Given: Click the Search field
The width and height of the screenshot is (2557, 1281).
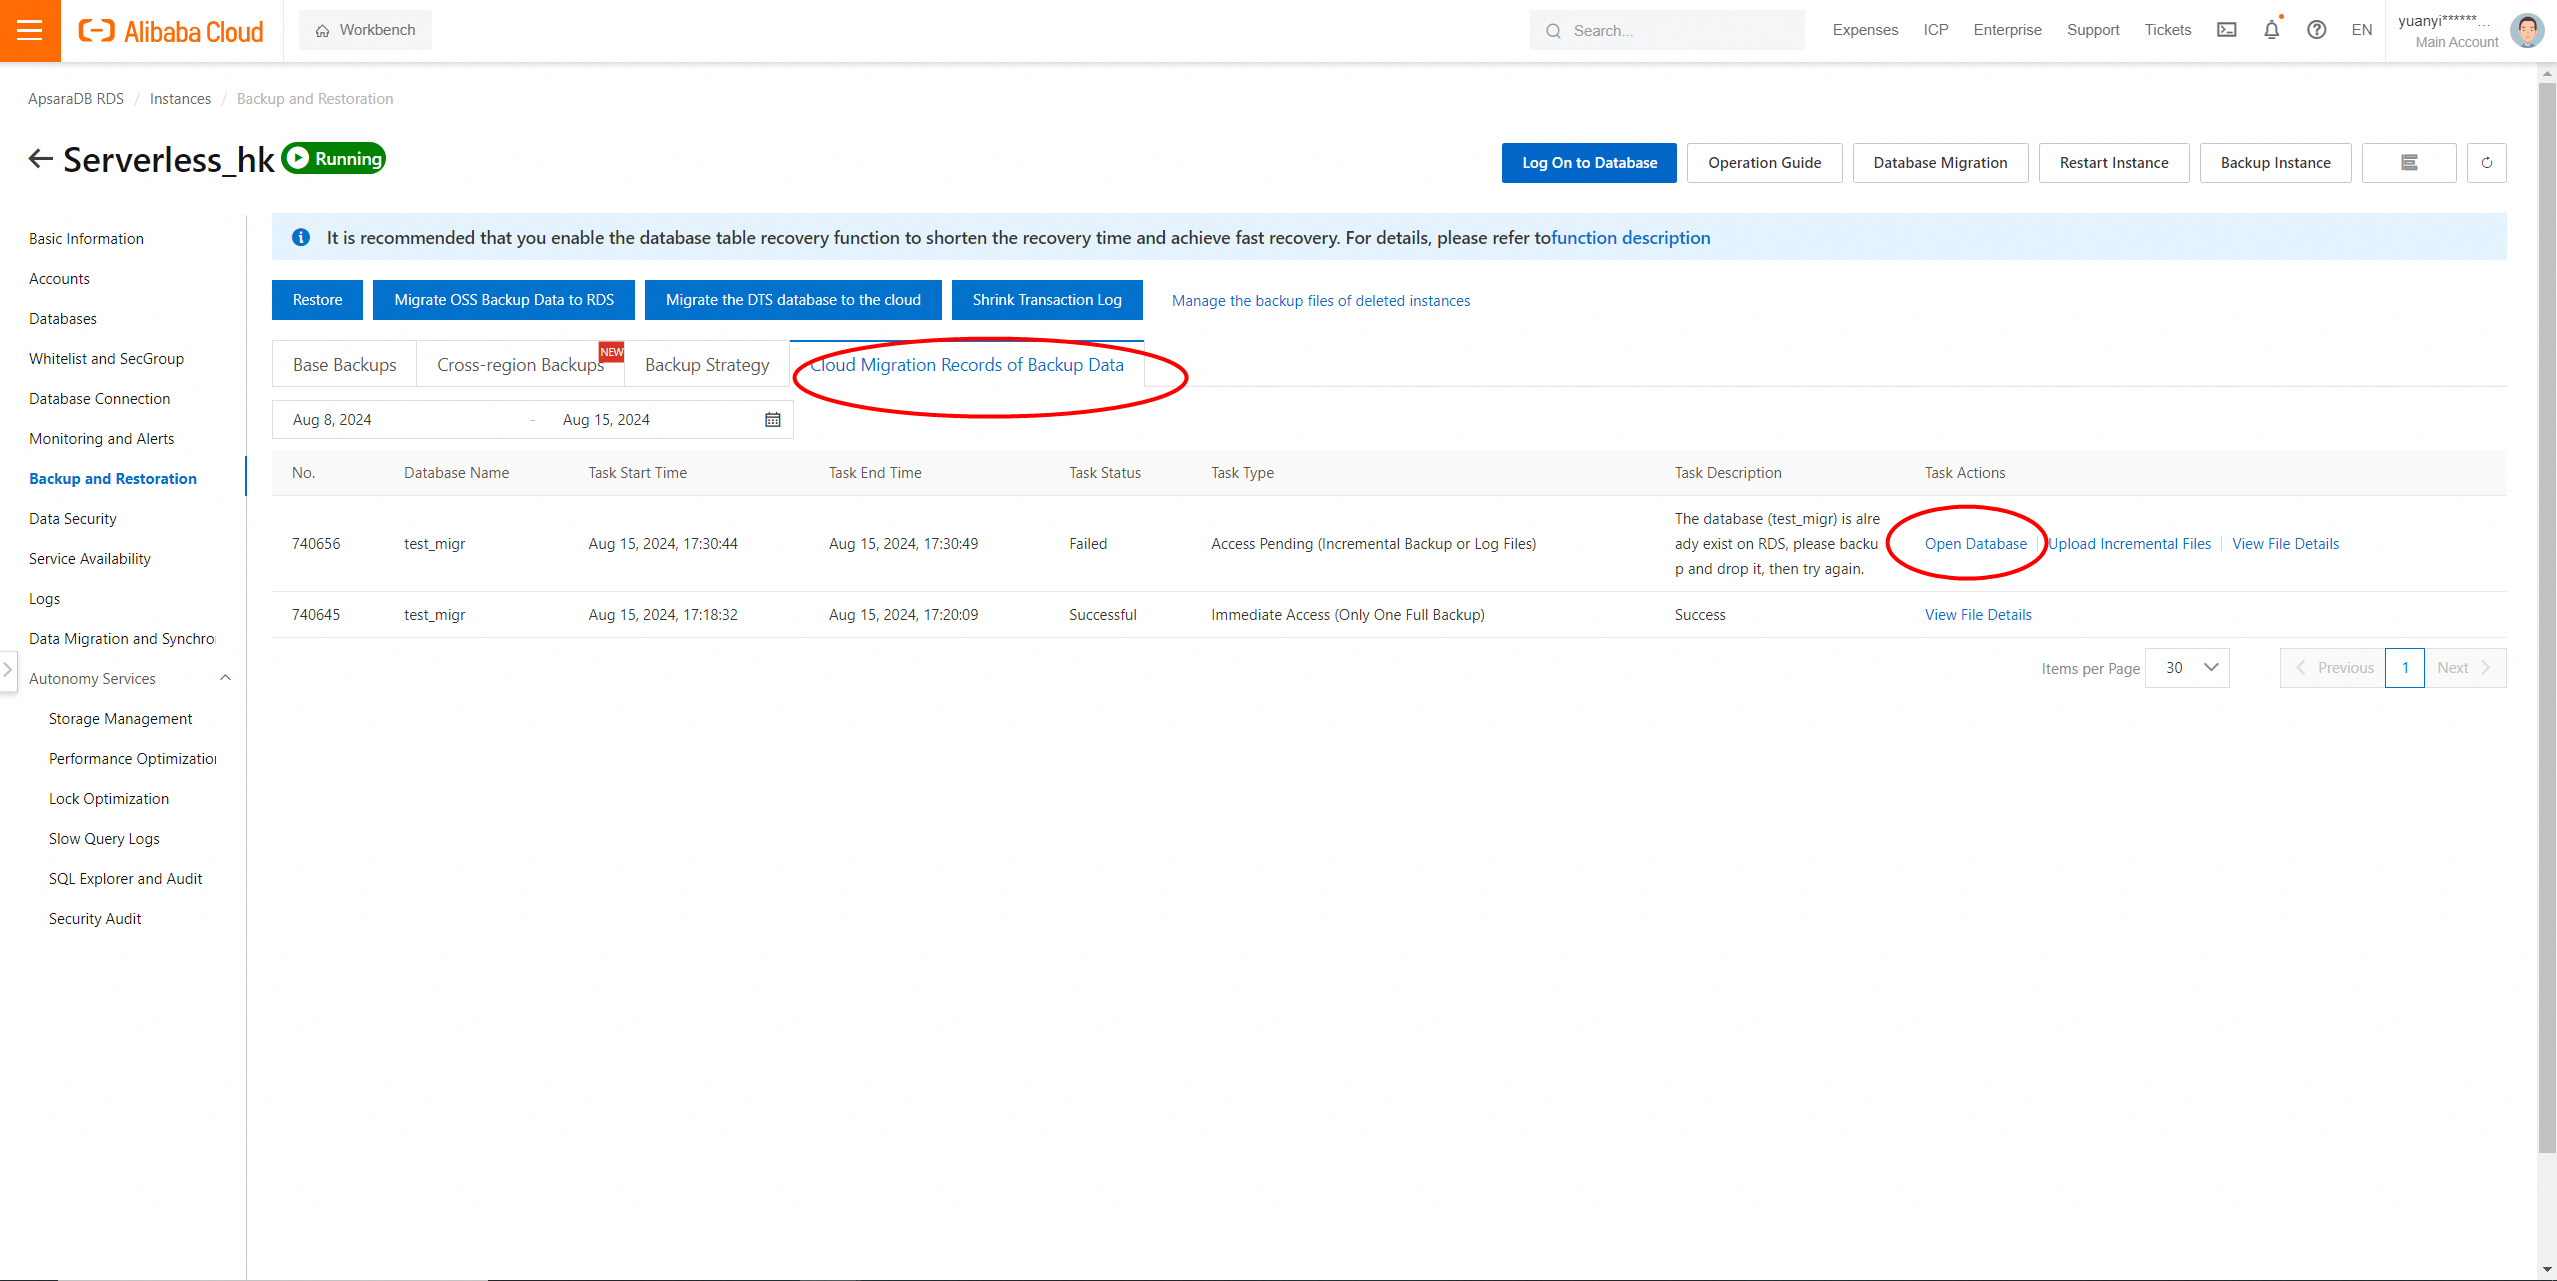Looking at the screenshot, I should pos(1667,31).
